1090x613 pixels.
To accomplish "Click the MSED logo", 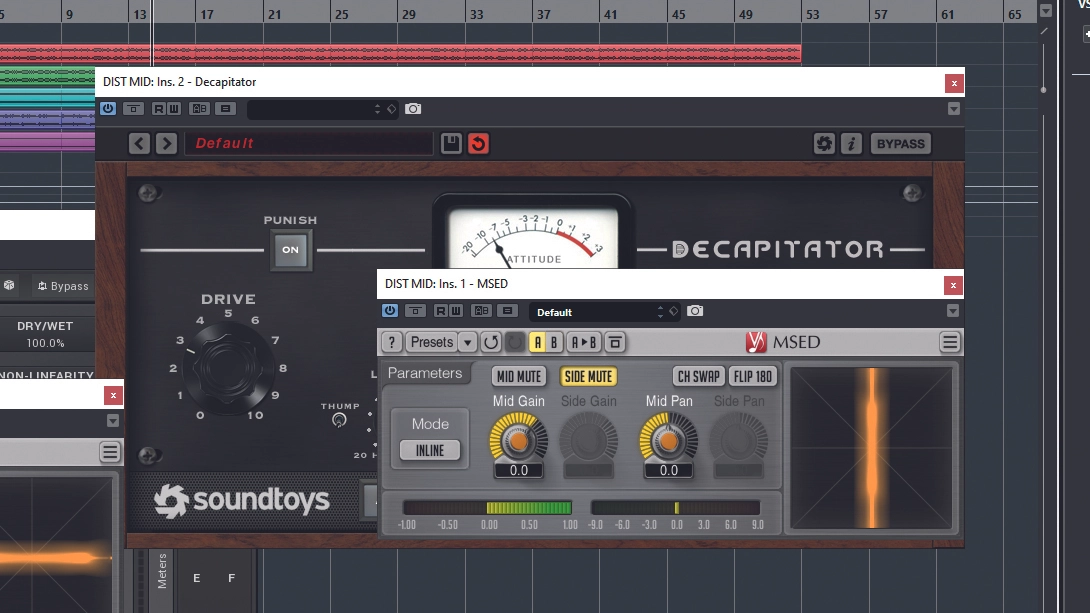I will pos(783,342).
